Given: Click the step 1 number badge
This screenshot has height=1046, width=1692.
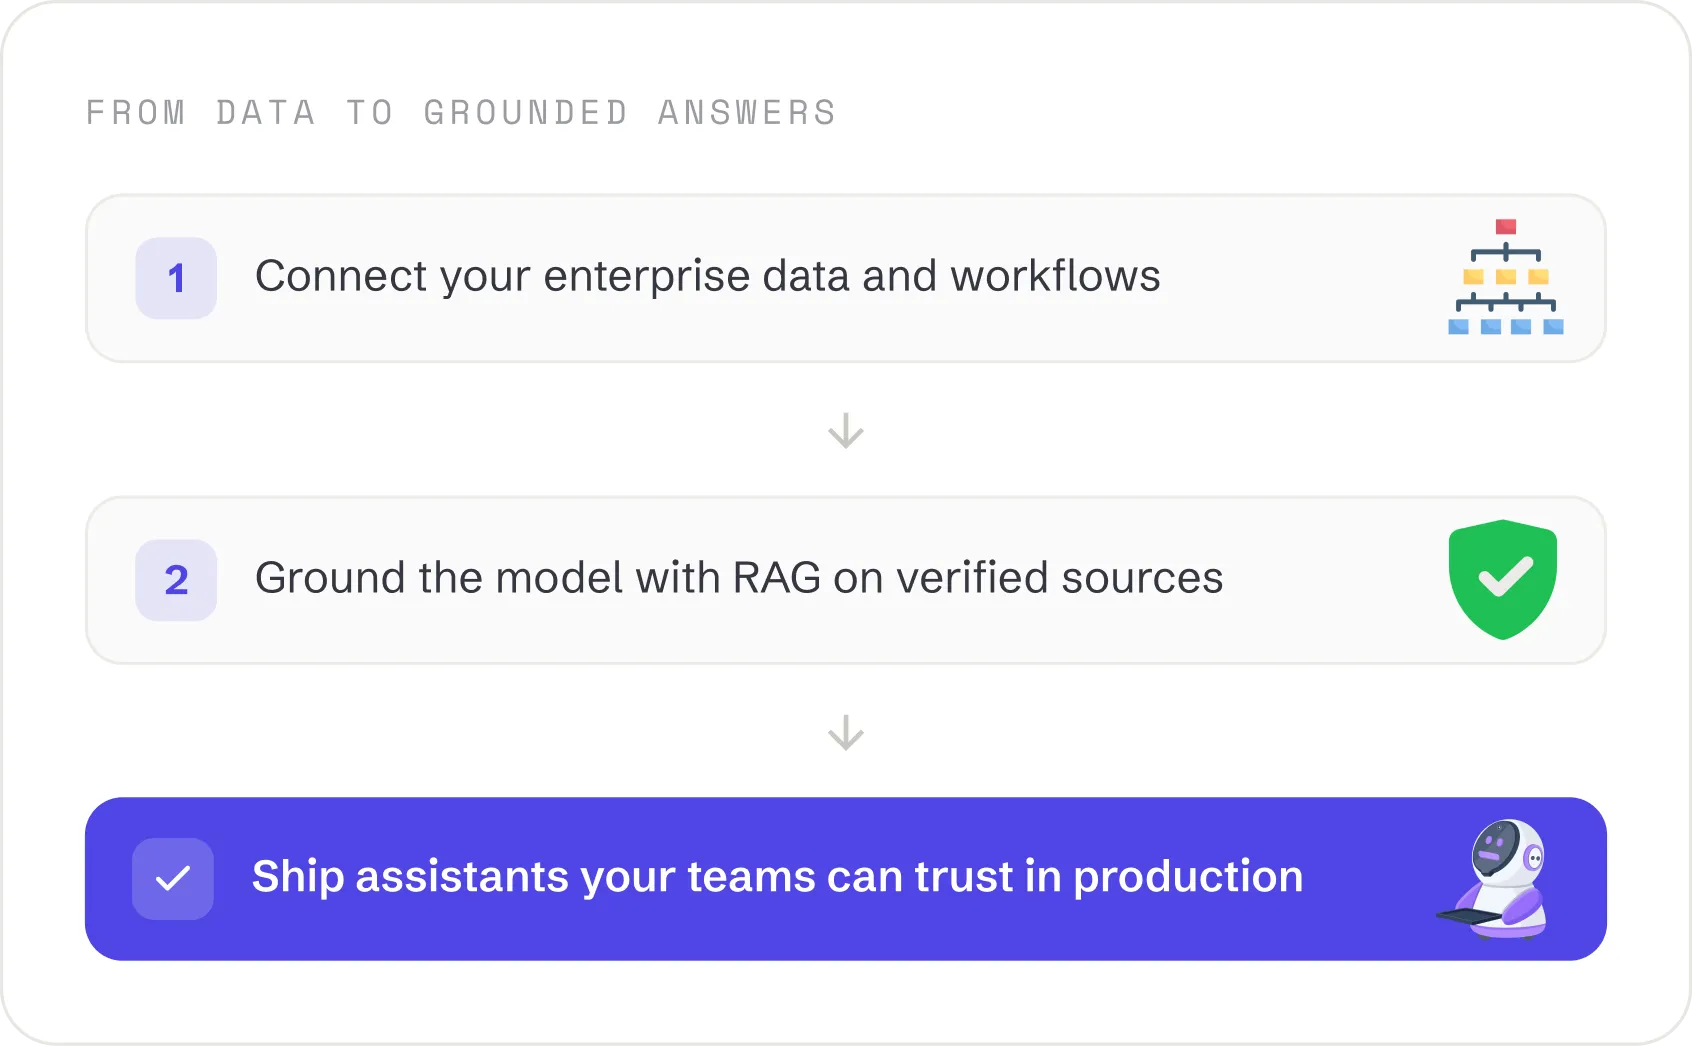Looking at the screenshot, I should (x=176, y=278).
